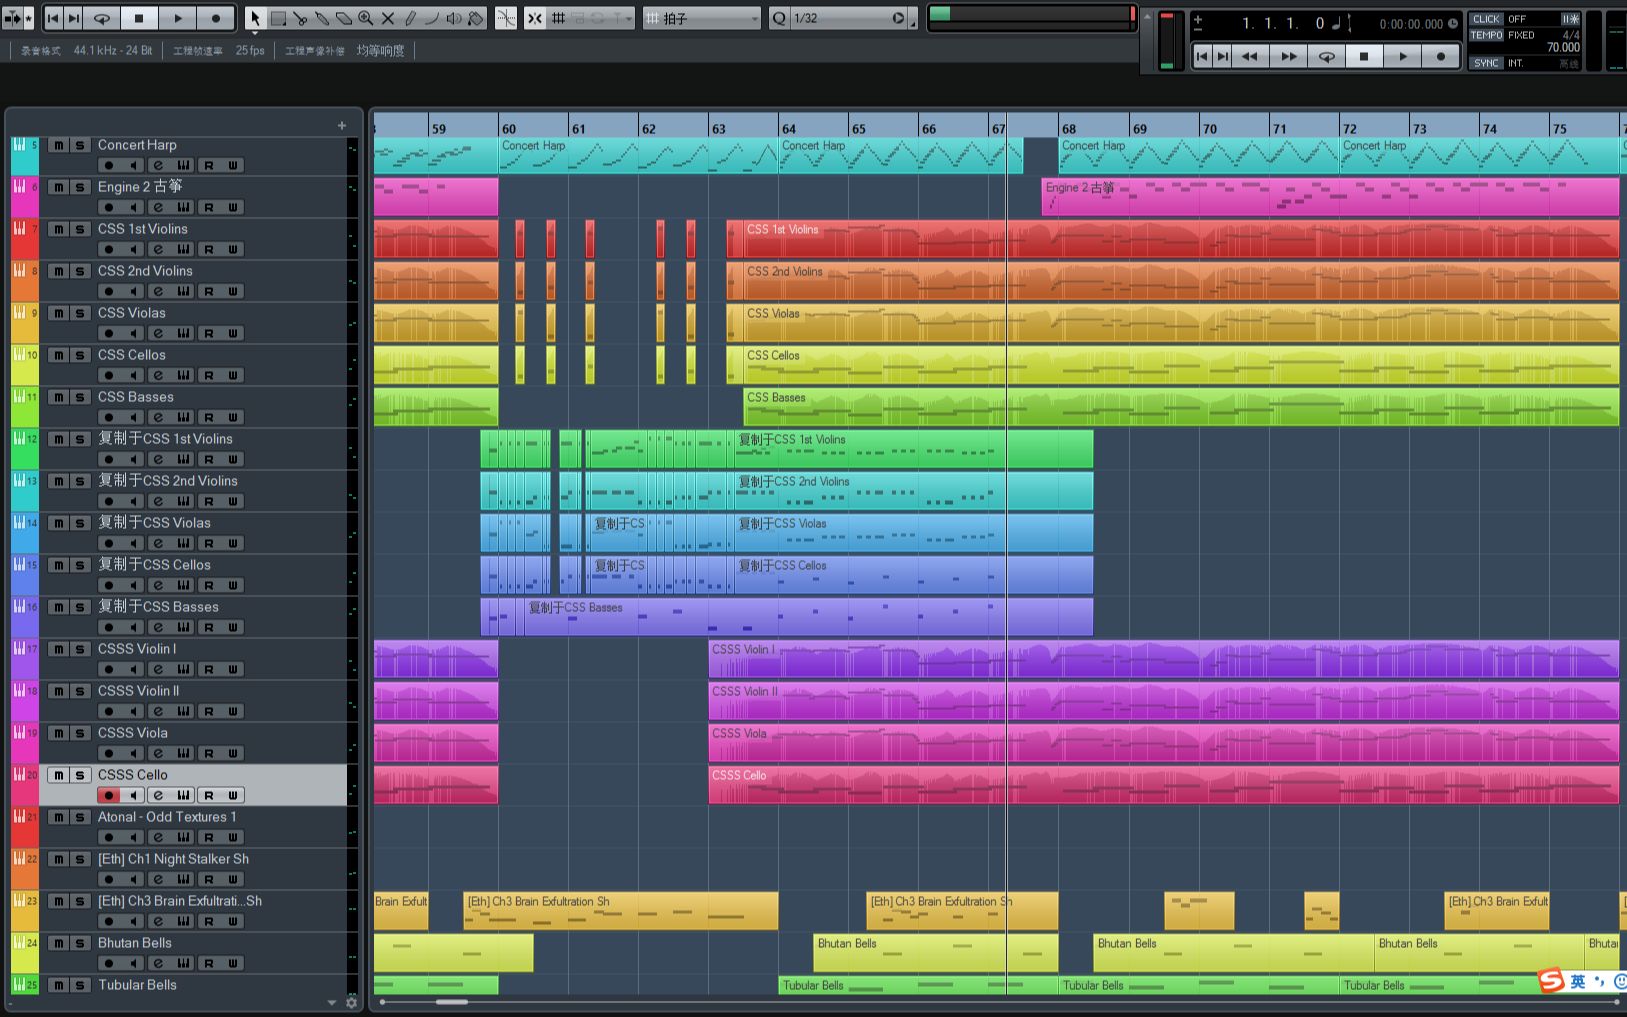Toggle Cycle loop in top-left transport
The width and height of the screenshot is (1627, 1017).
coord(102,18)
